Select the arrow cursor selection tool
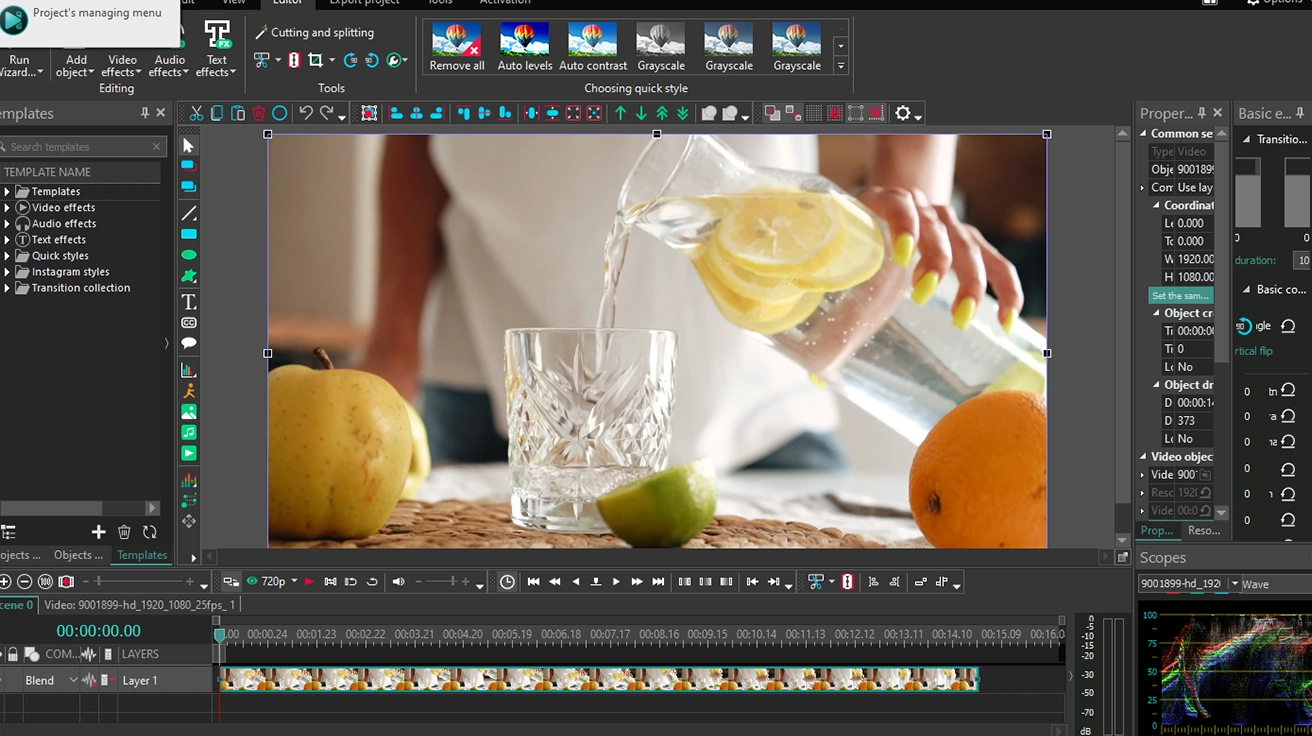 click(188, 146)
